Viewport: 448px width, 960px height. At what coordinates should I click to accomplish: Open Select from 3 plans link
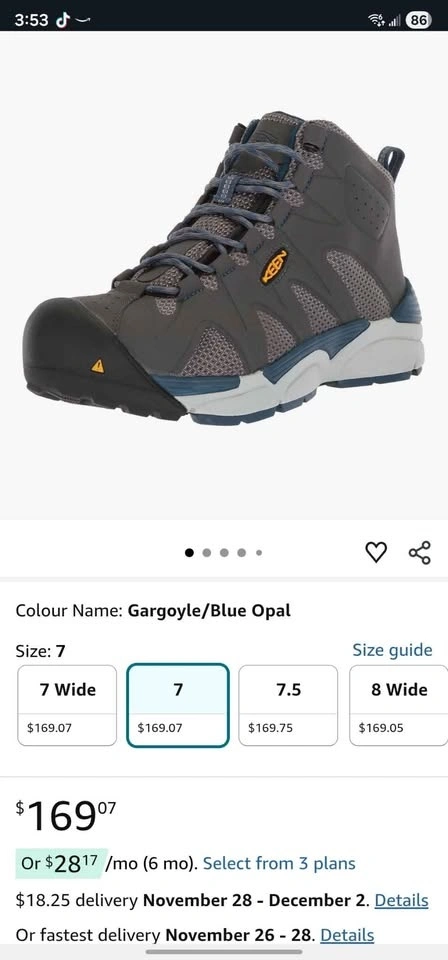pyautogui.click(x=279, y=863)
